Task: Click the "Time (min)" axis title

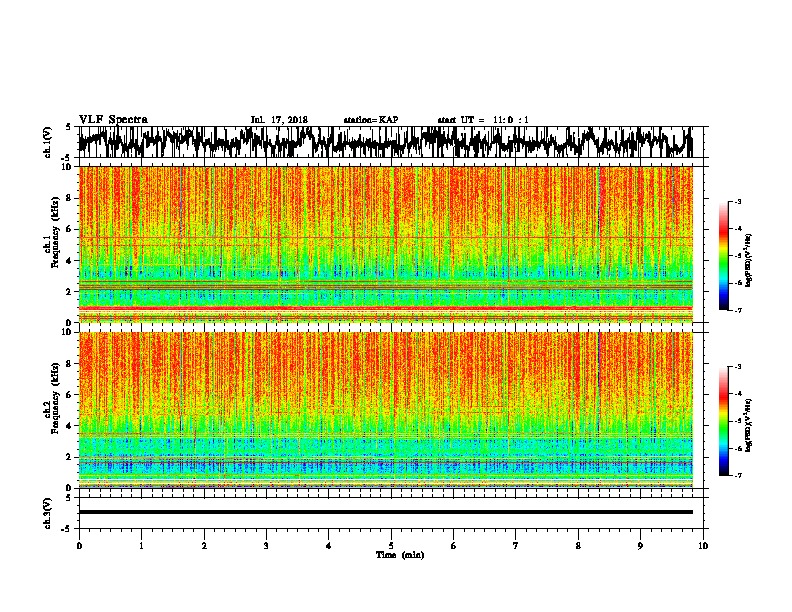Action: (x=400, y=555)
